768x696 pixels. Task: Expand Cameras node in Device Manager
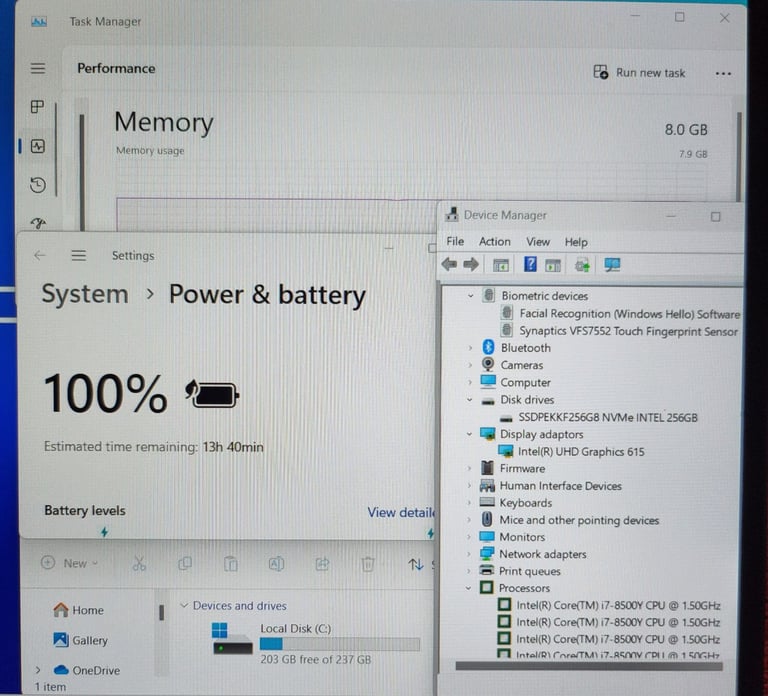click(x=470, y=365)
